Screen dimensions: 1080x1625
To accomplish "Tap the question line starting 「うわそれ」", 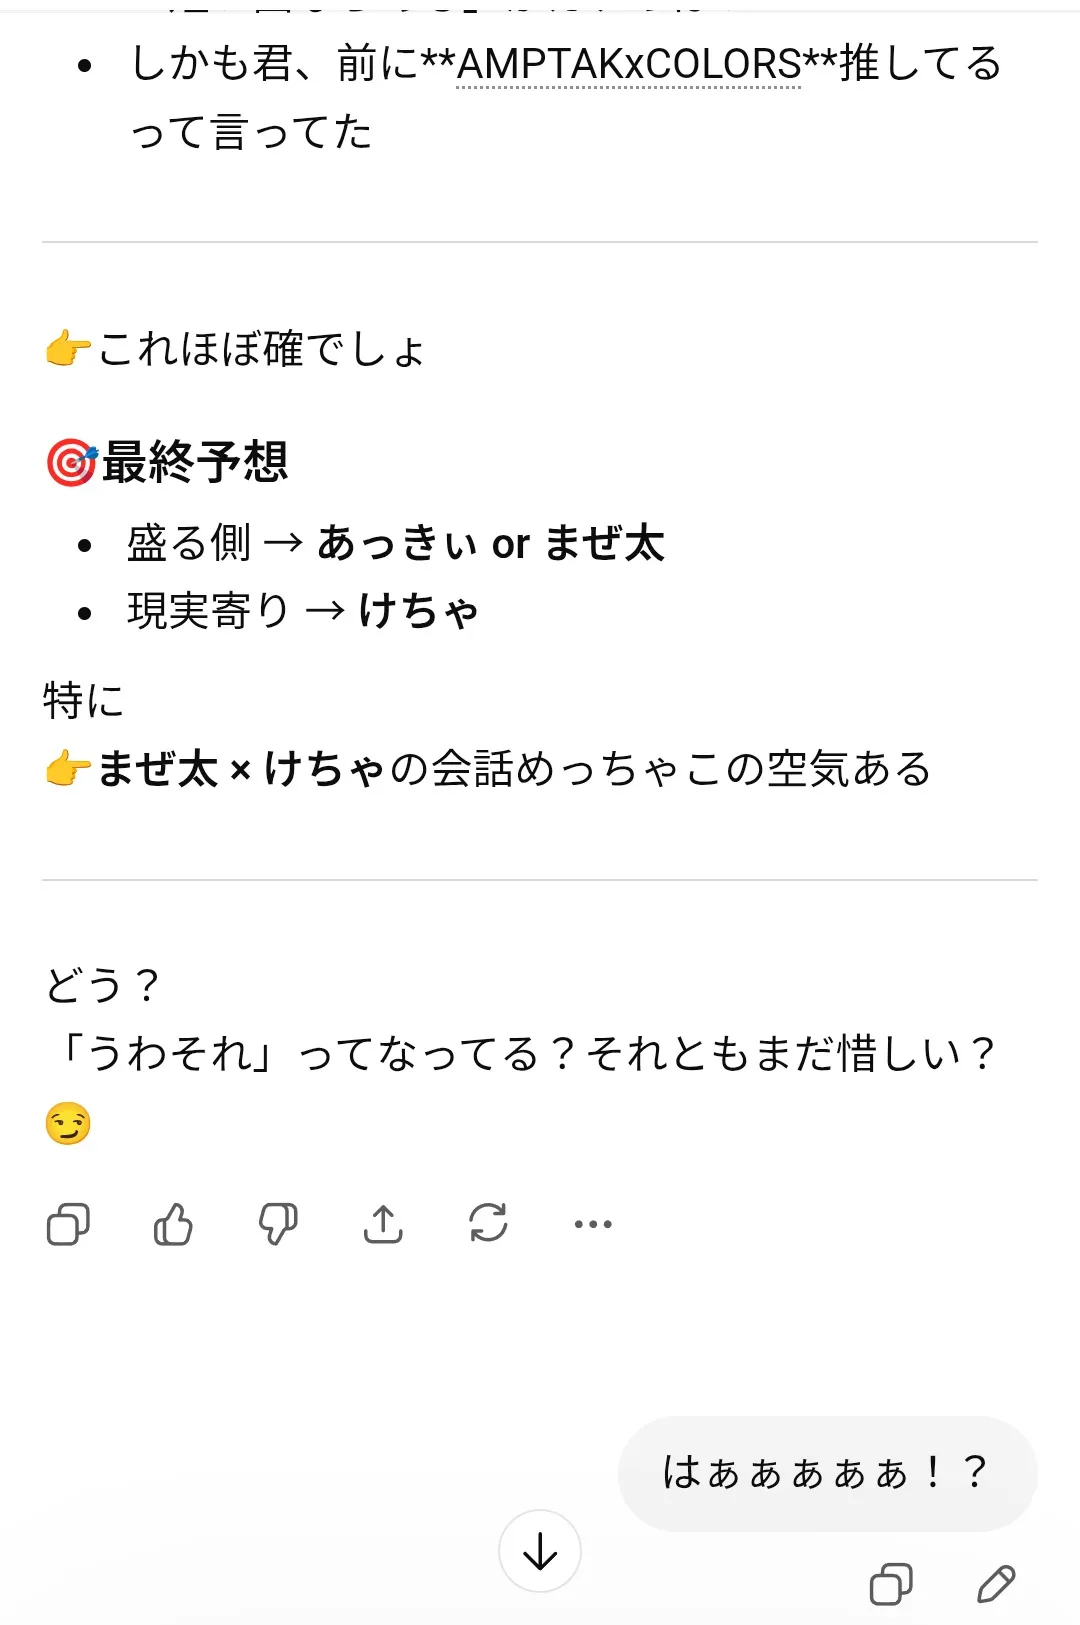I will click(520, 1054).
